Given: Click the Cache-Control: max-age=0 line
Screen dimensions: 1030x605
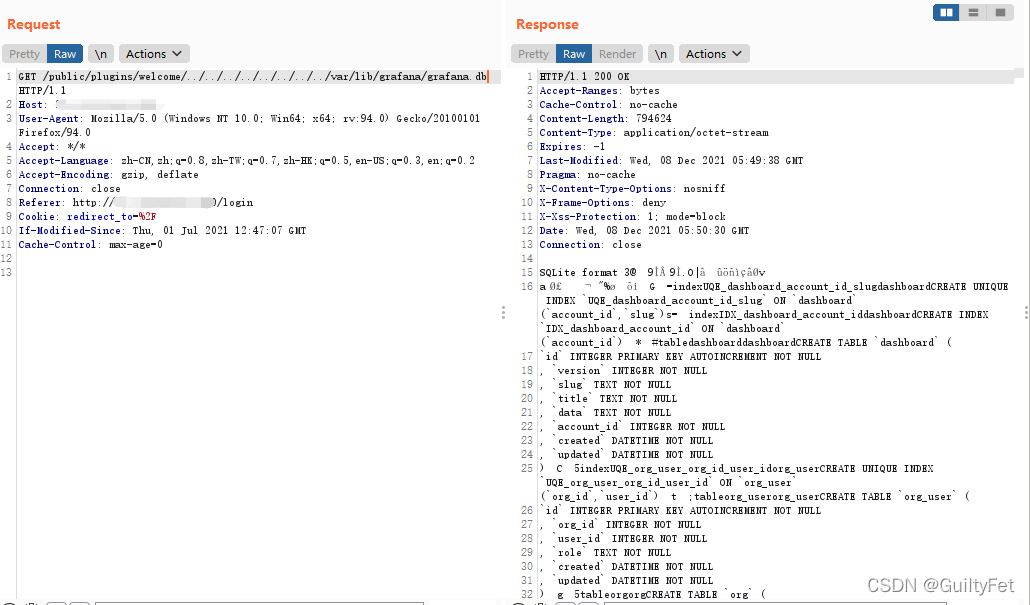Looking at the screenshot, I should (91, 245).
